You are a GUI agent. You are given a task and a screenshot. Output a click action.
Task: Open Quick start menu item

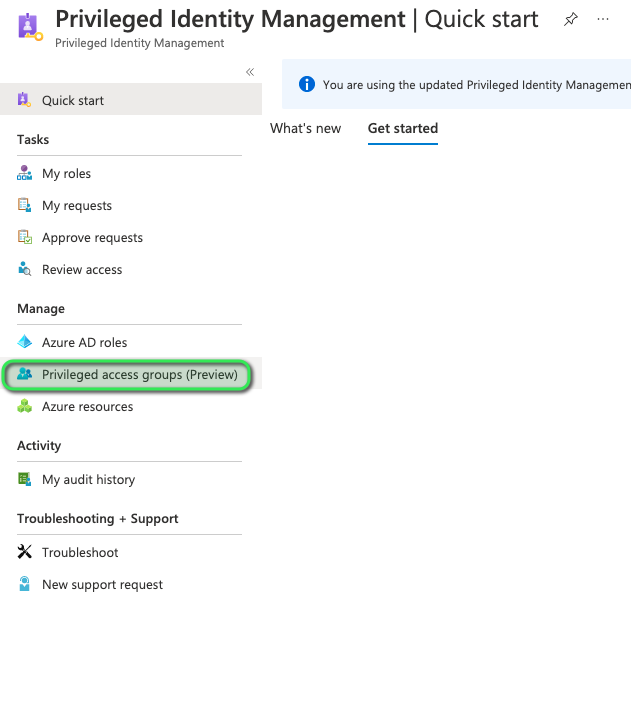[x=131, y=100]
